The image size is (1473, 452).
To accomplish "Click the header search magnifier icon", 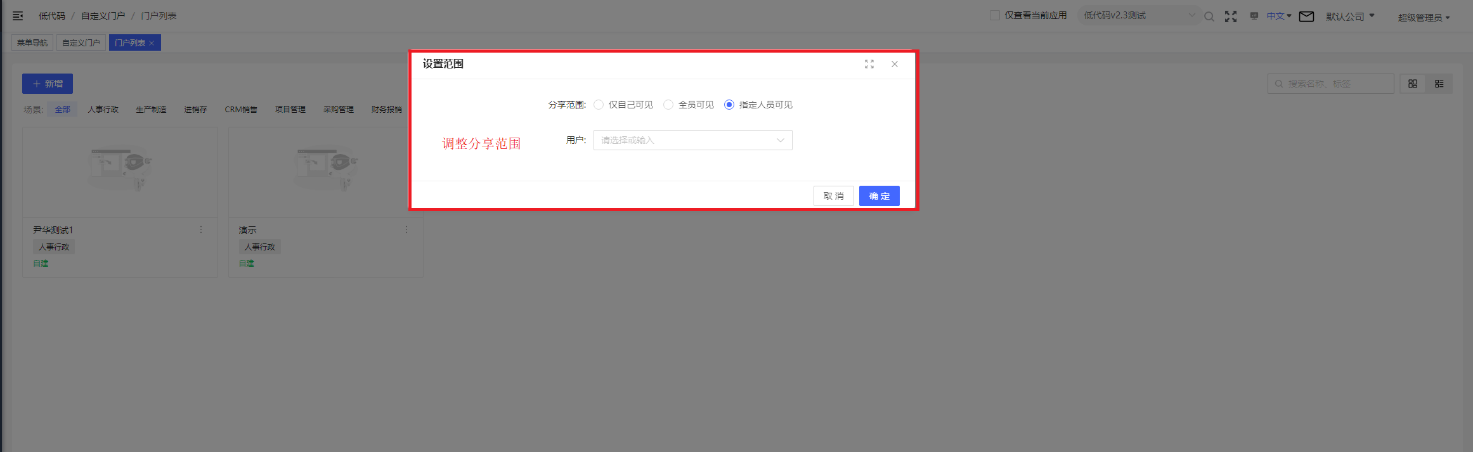I will pyautogui.click(x=1209, y=16).
